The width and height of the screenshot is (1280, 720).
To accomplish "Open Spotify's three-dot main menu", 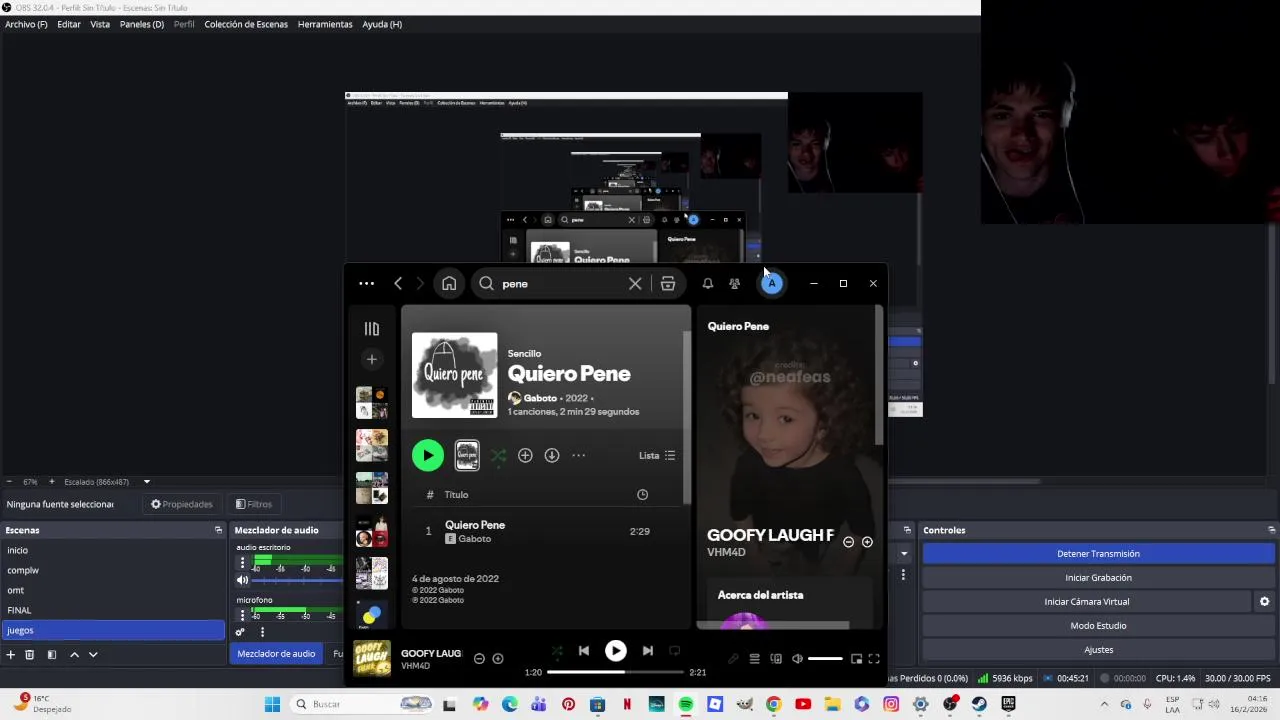I will click(367, 284).
